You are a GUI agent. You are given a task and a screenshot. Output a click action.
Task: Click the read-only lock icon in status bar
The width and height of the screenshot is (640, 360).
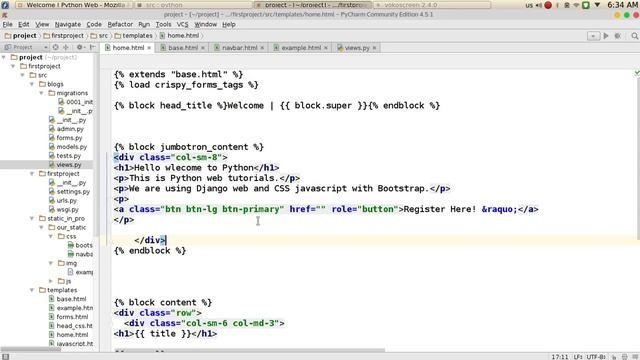[614, 357]
